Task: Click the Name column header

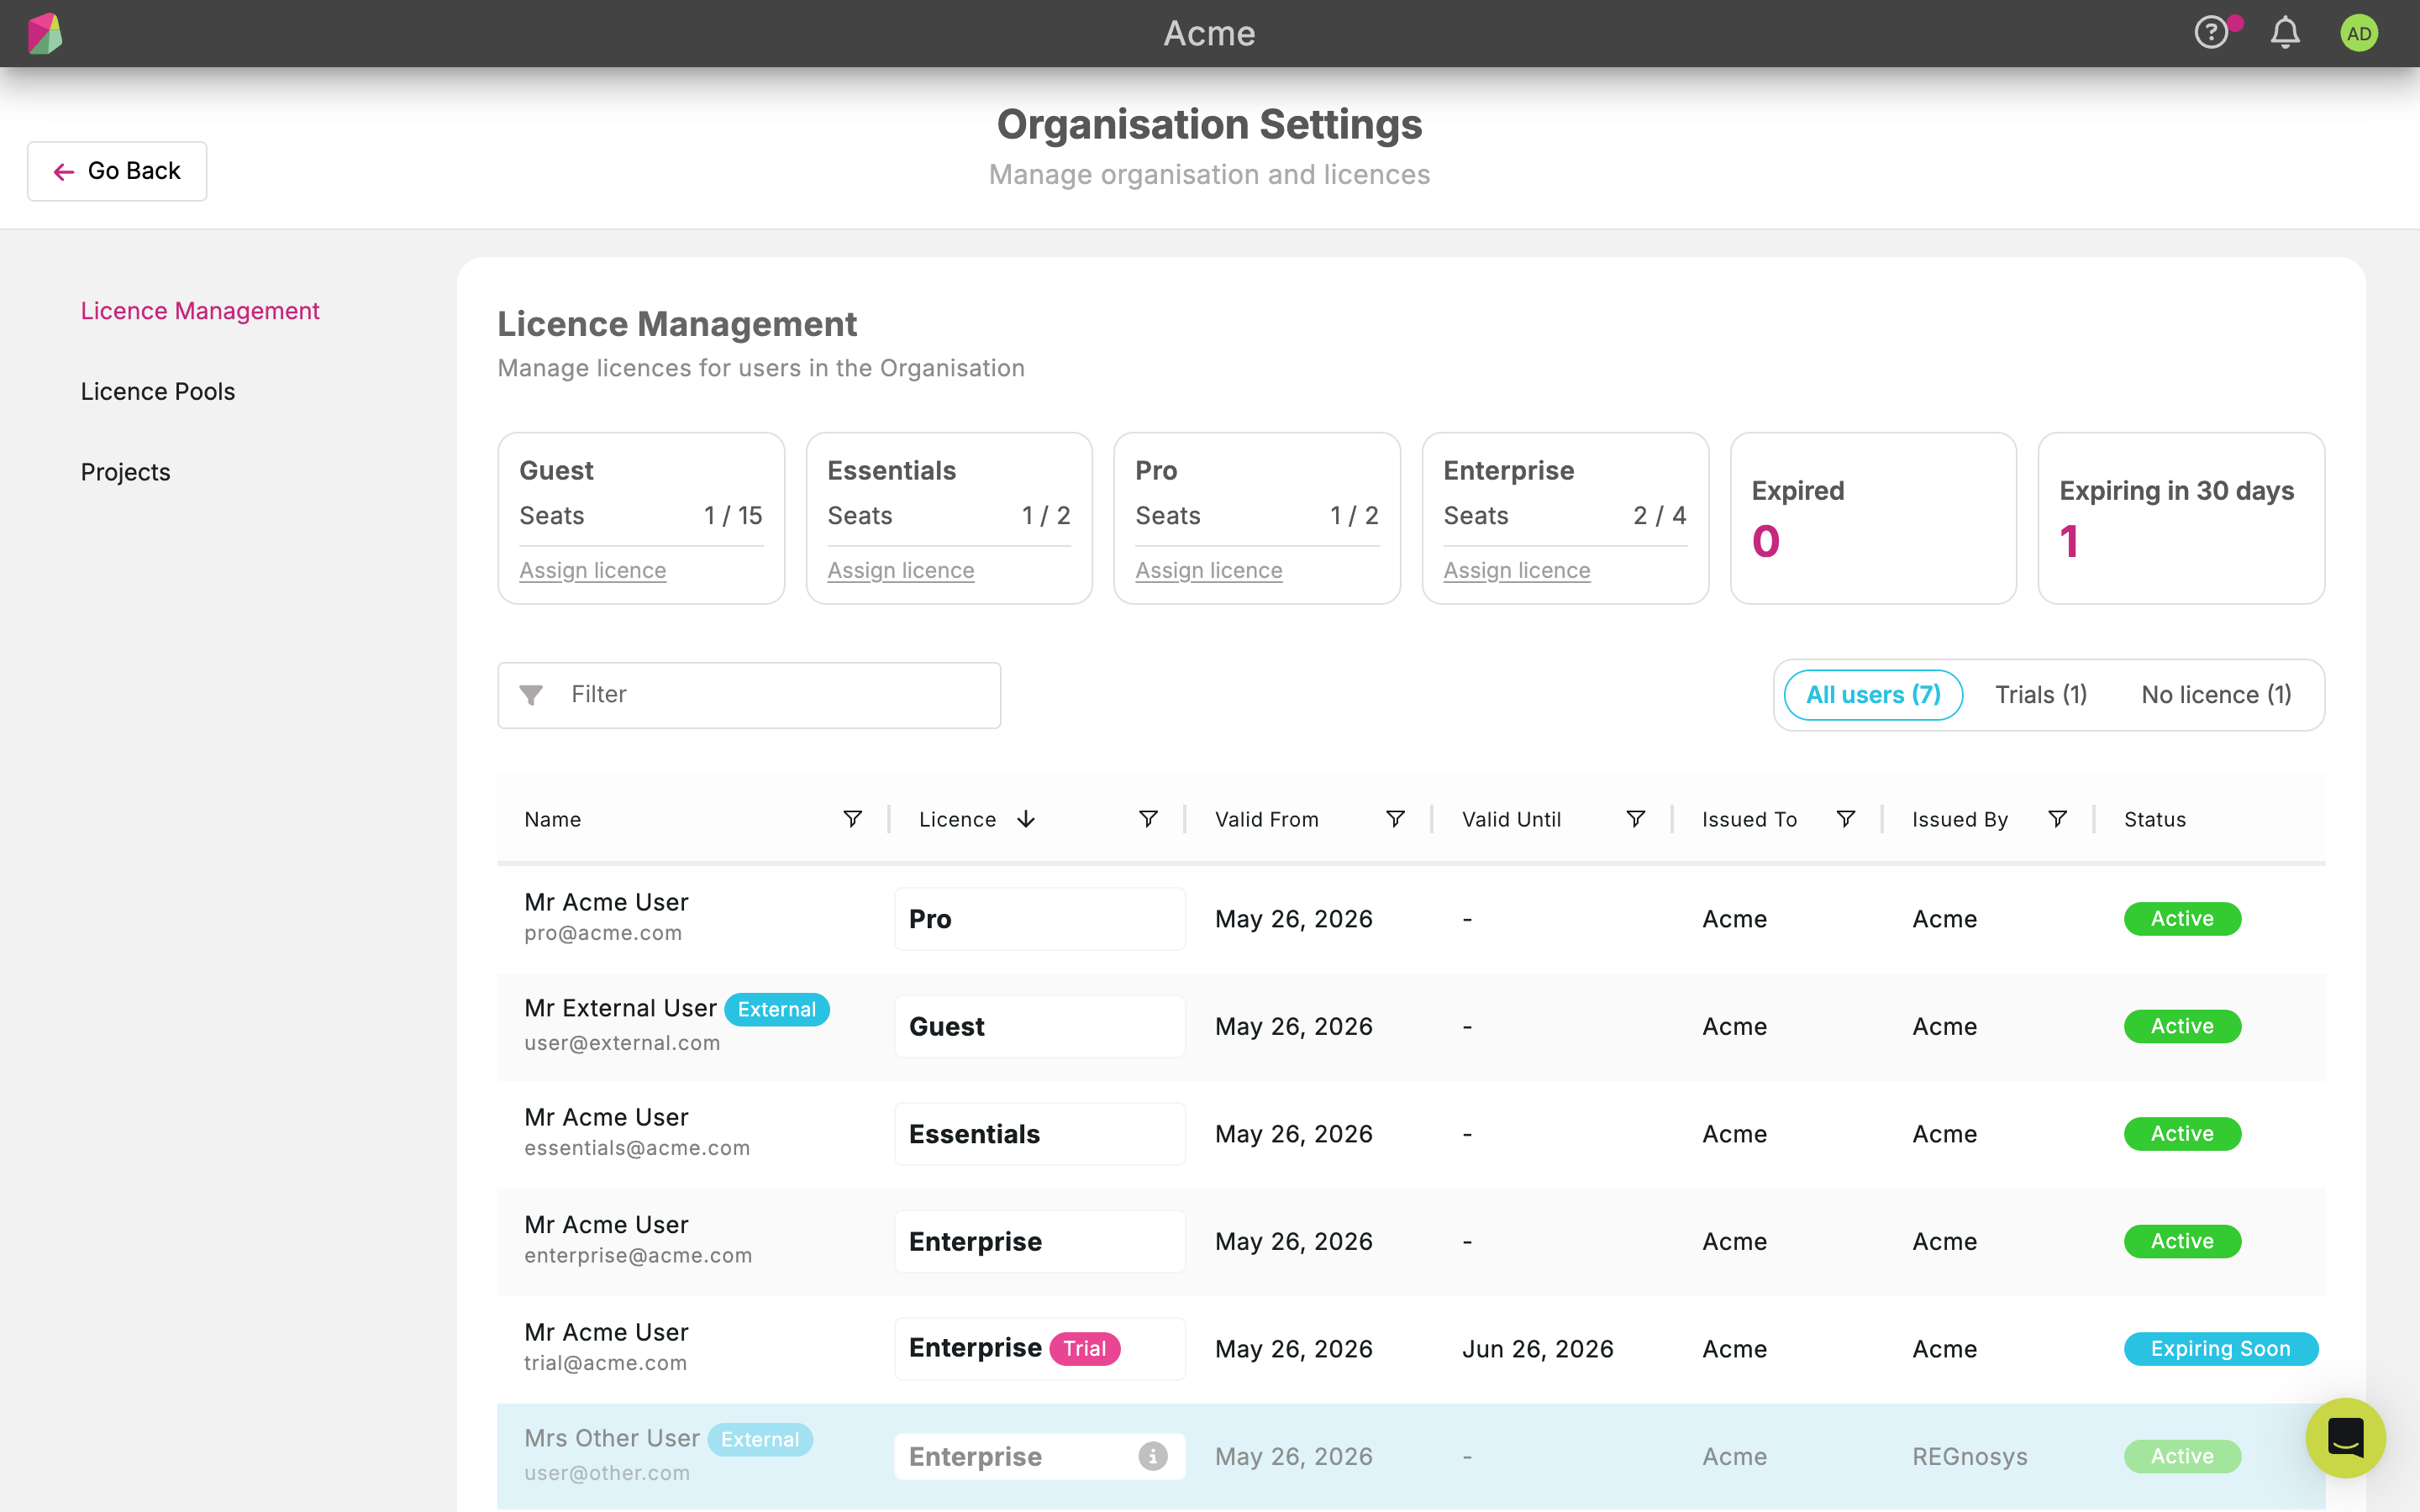Action: [x=552, y=819]
